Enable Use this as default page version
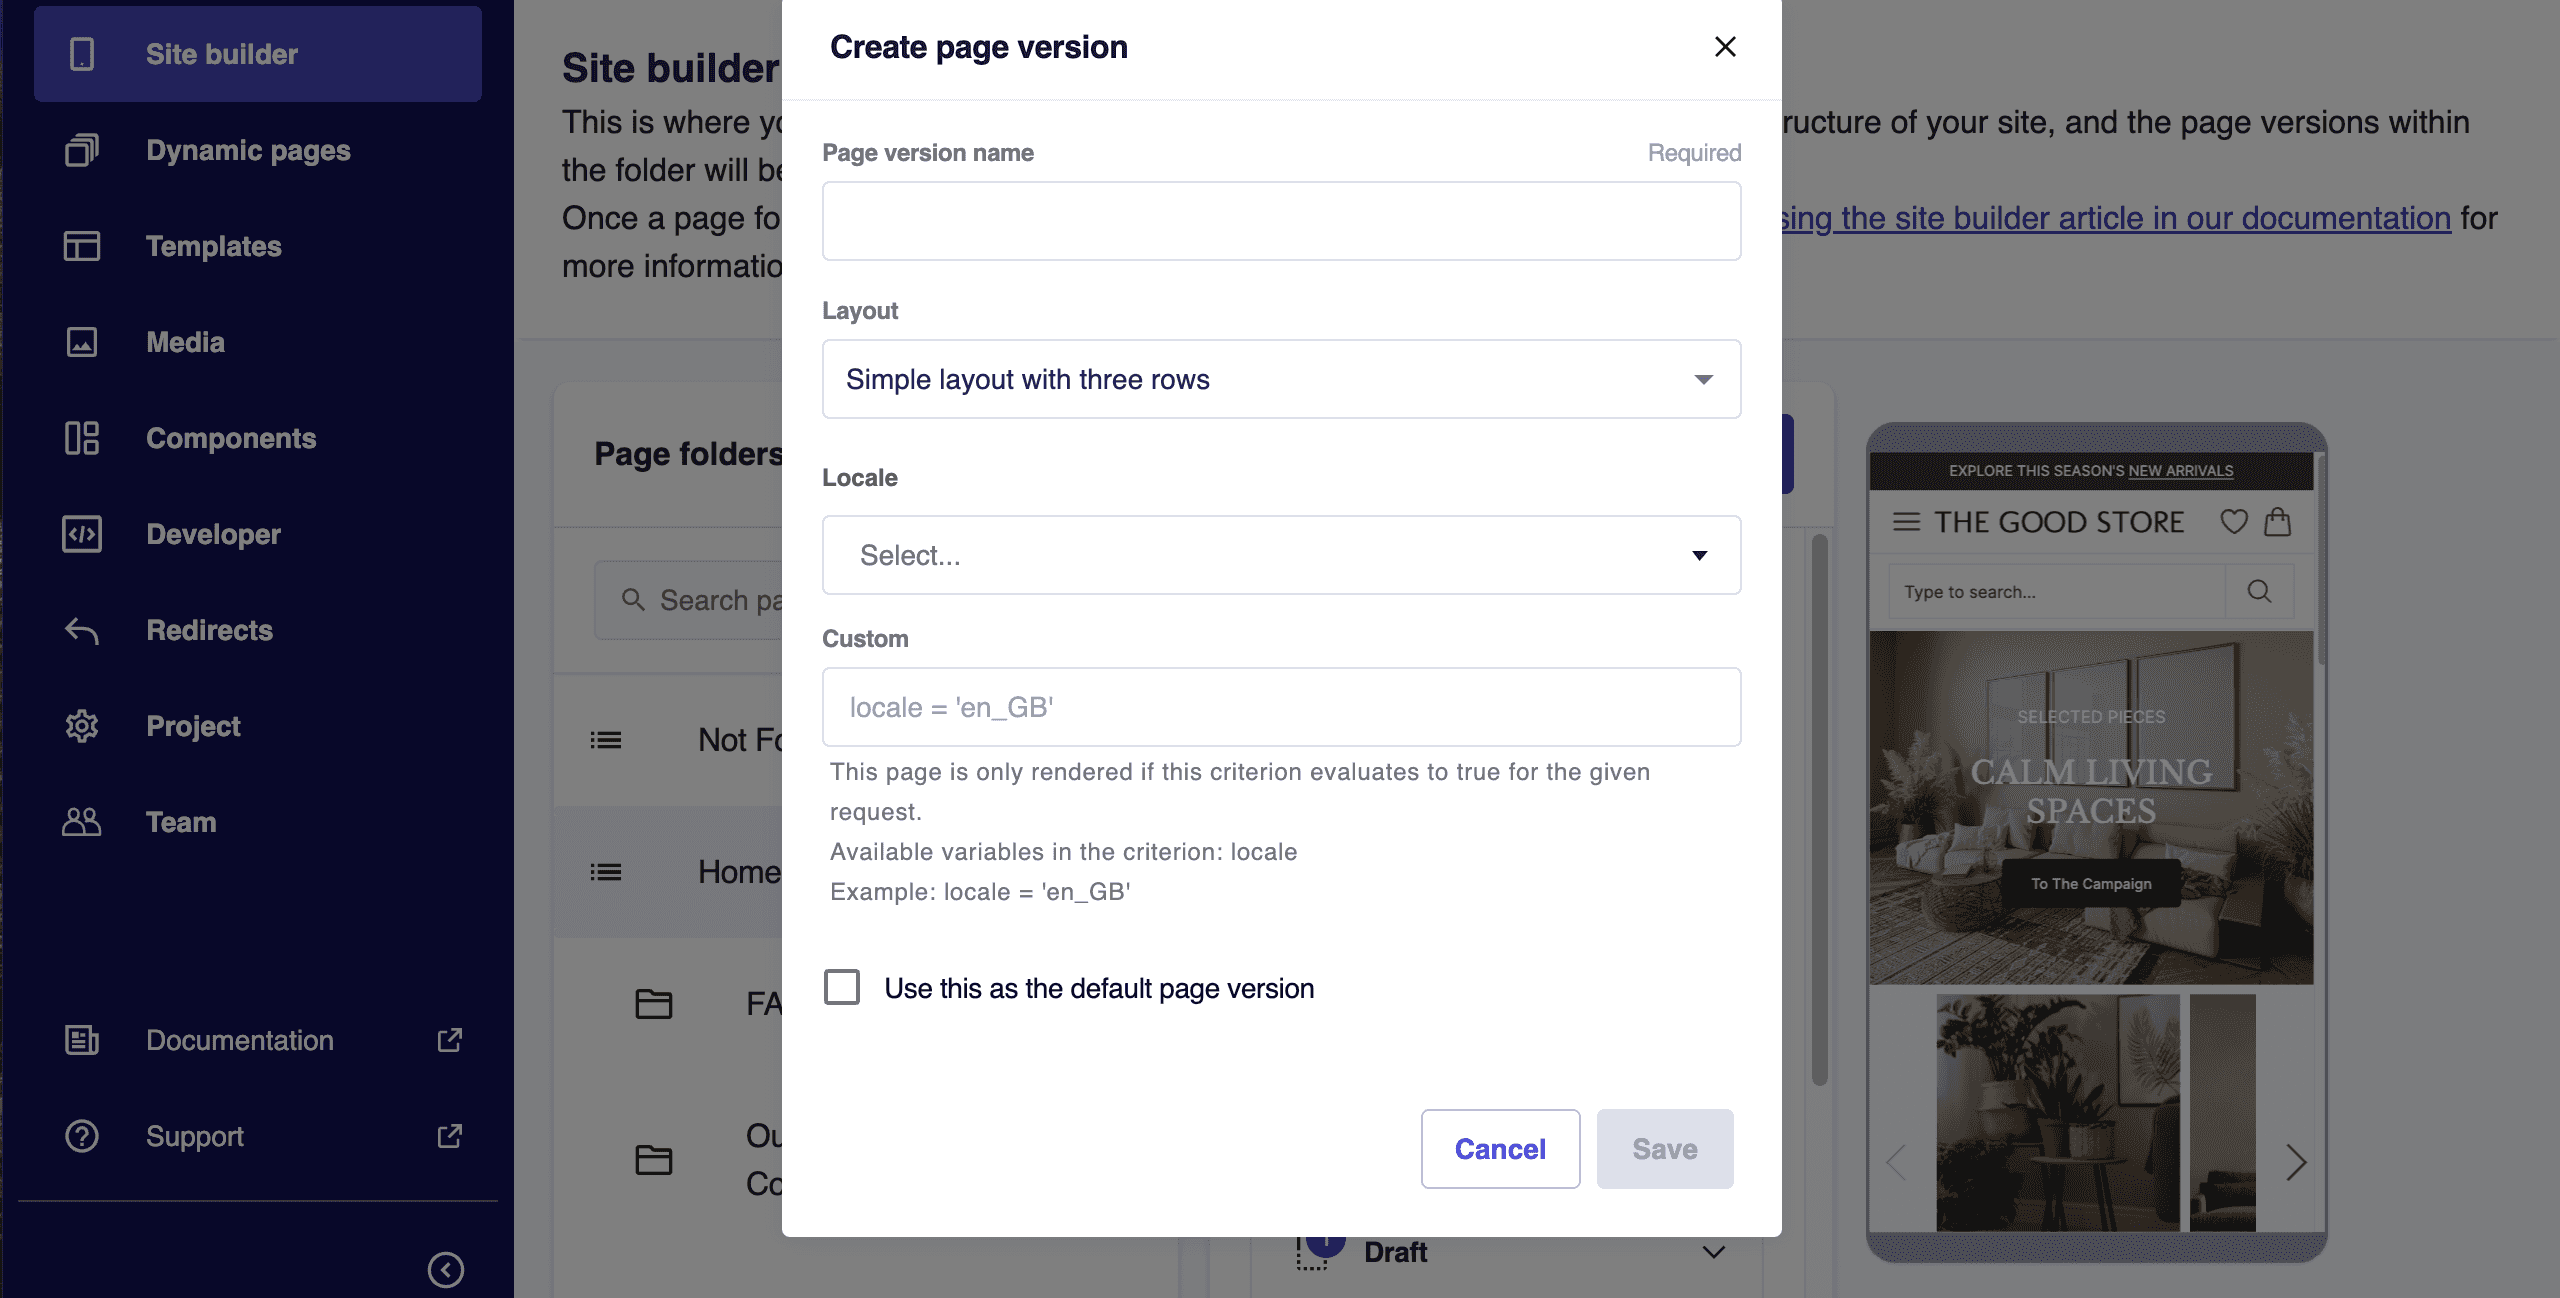2560x1298 pixels. point(842,987)
